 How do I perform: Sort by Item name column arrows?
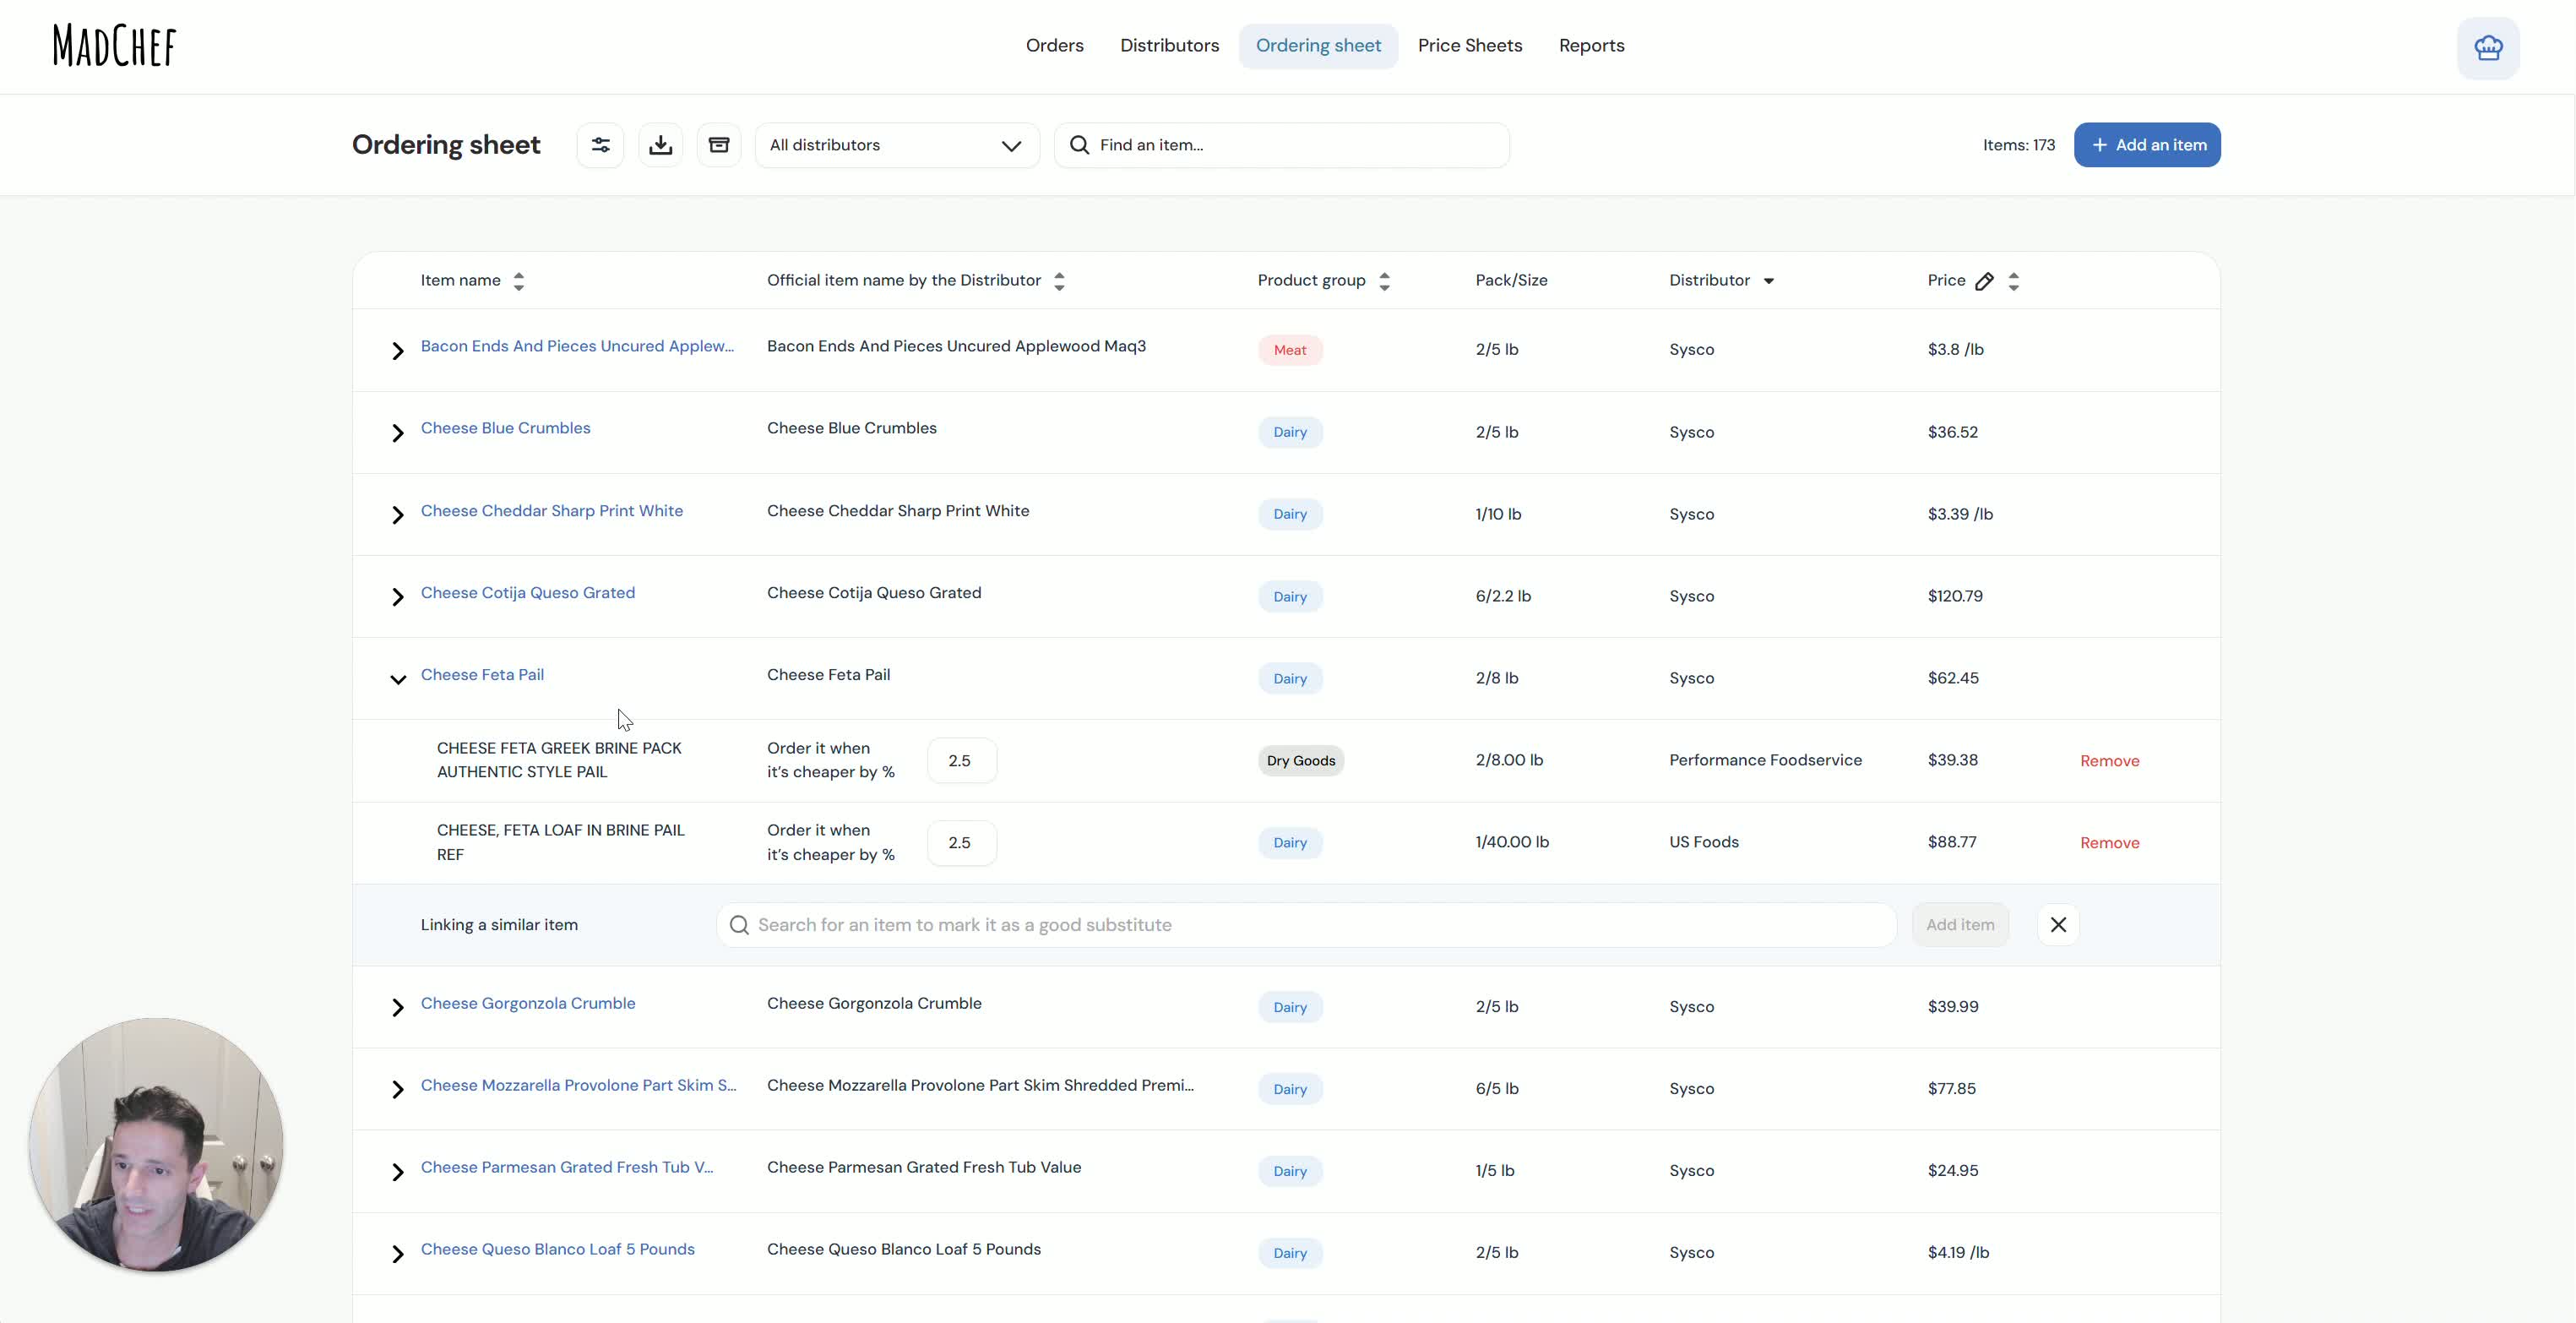pos(519,281)
